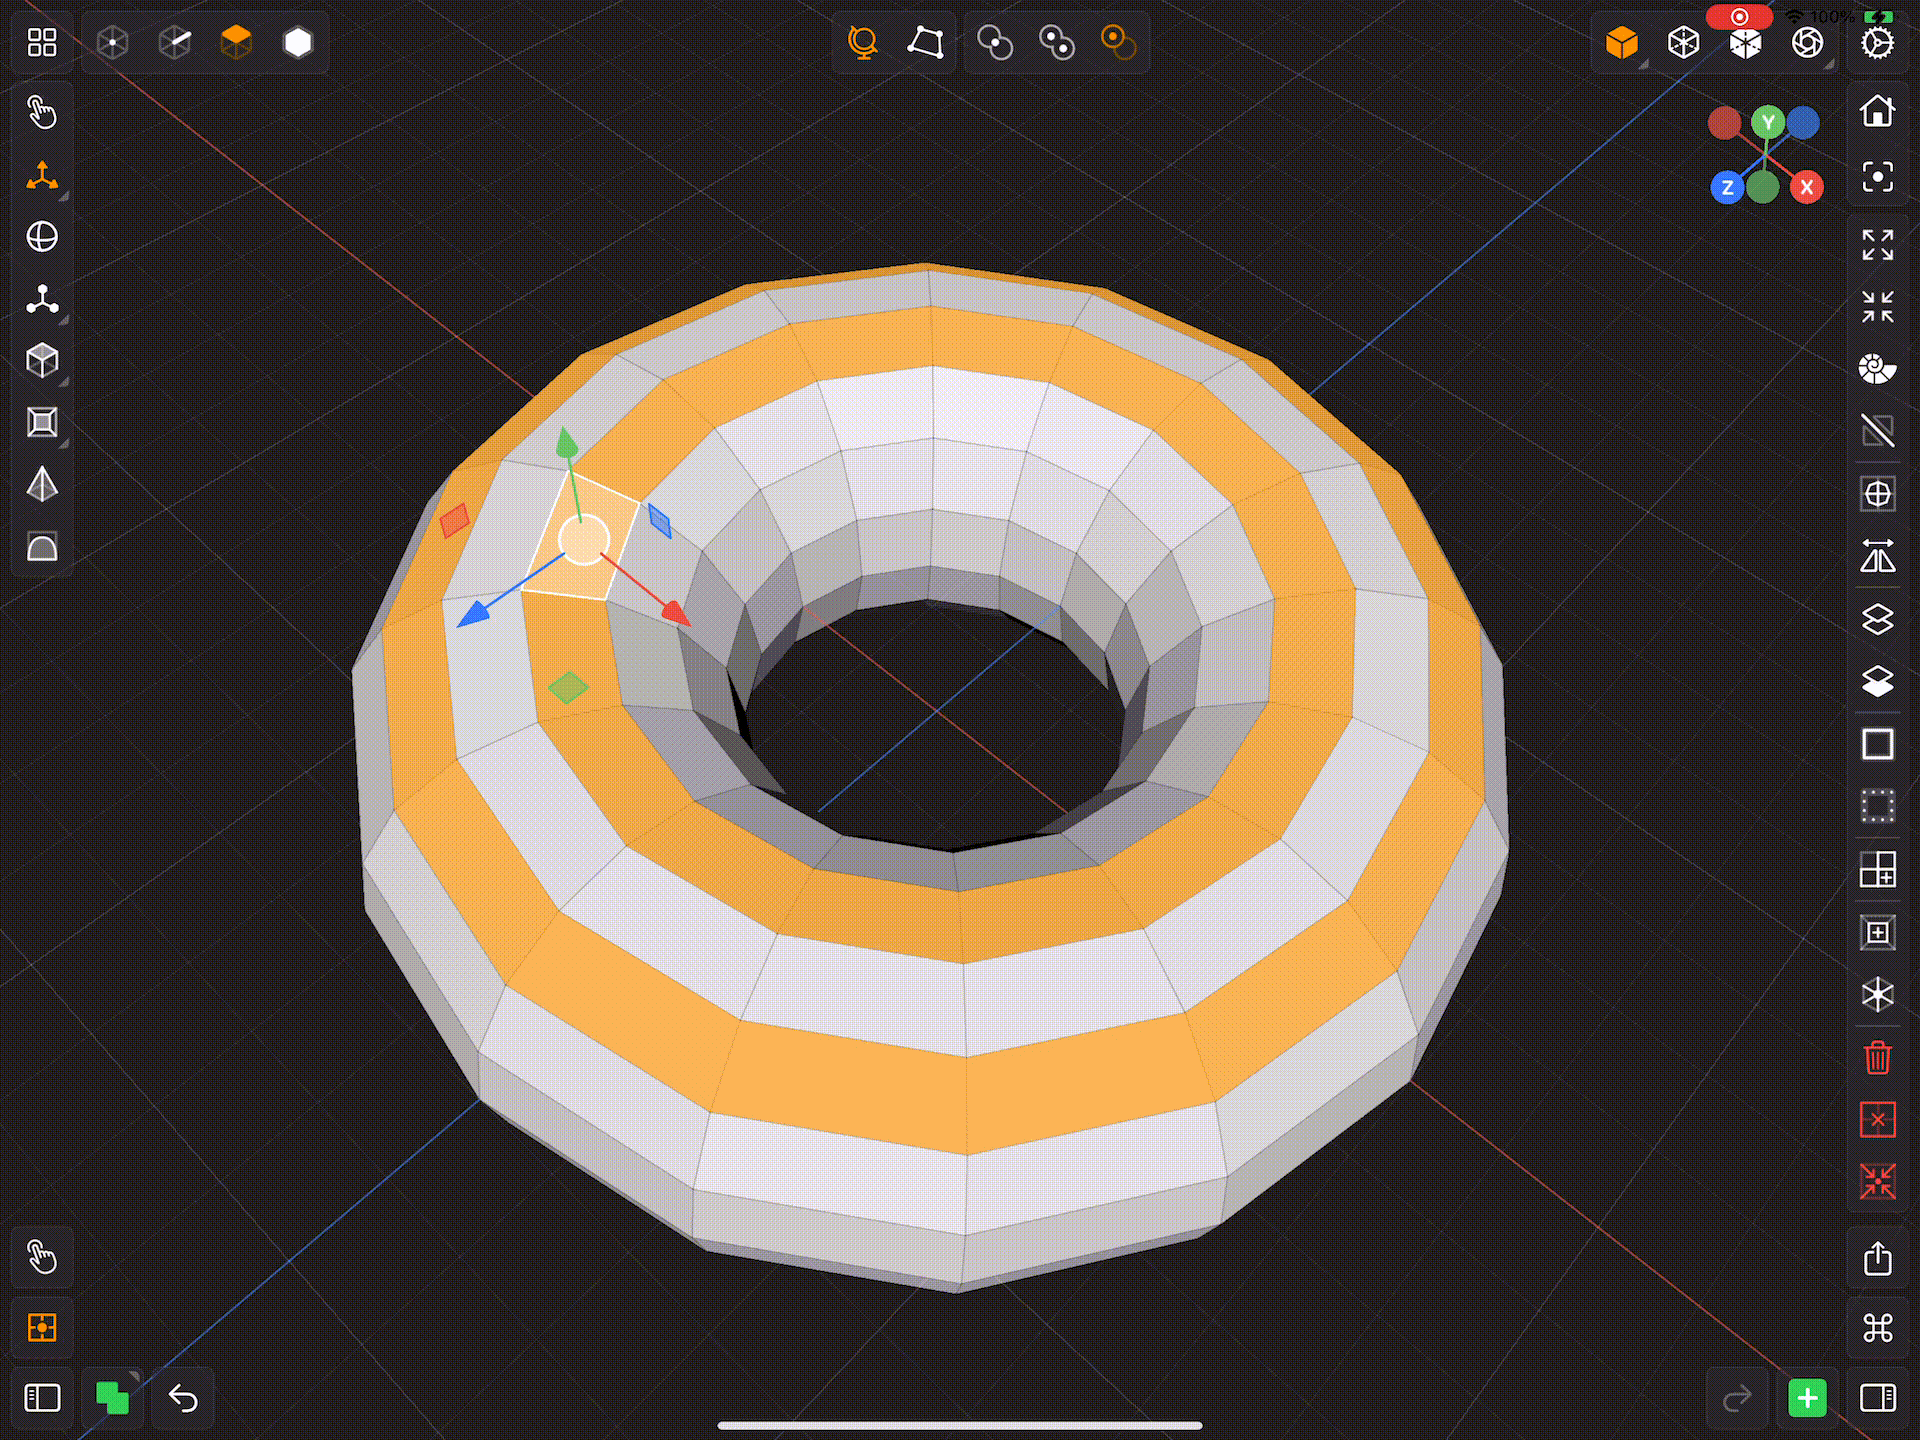Click the undo arrow
The image size is (1920, 1440).
point(183,1398)
